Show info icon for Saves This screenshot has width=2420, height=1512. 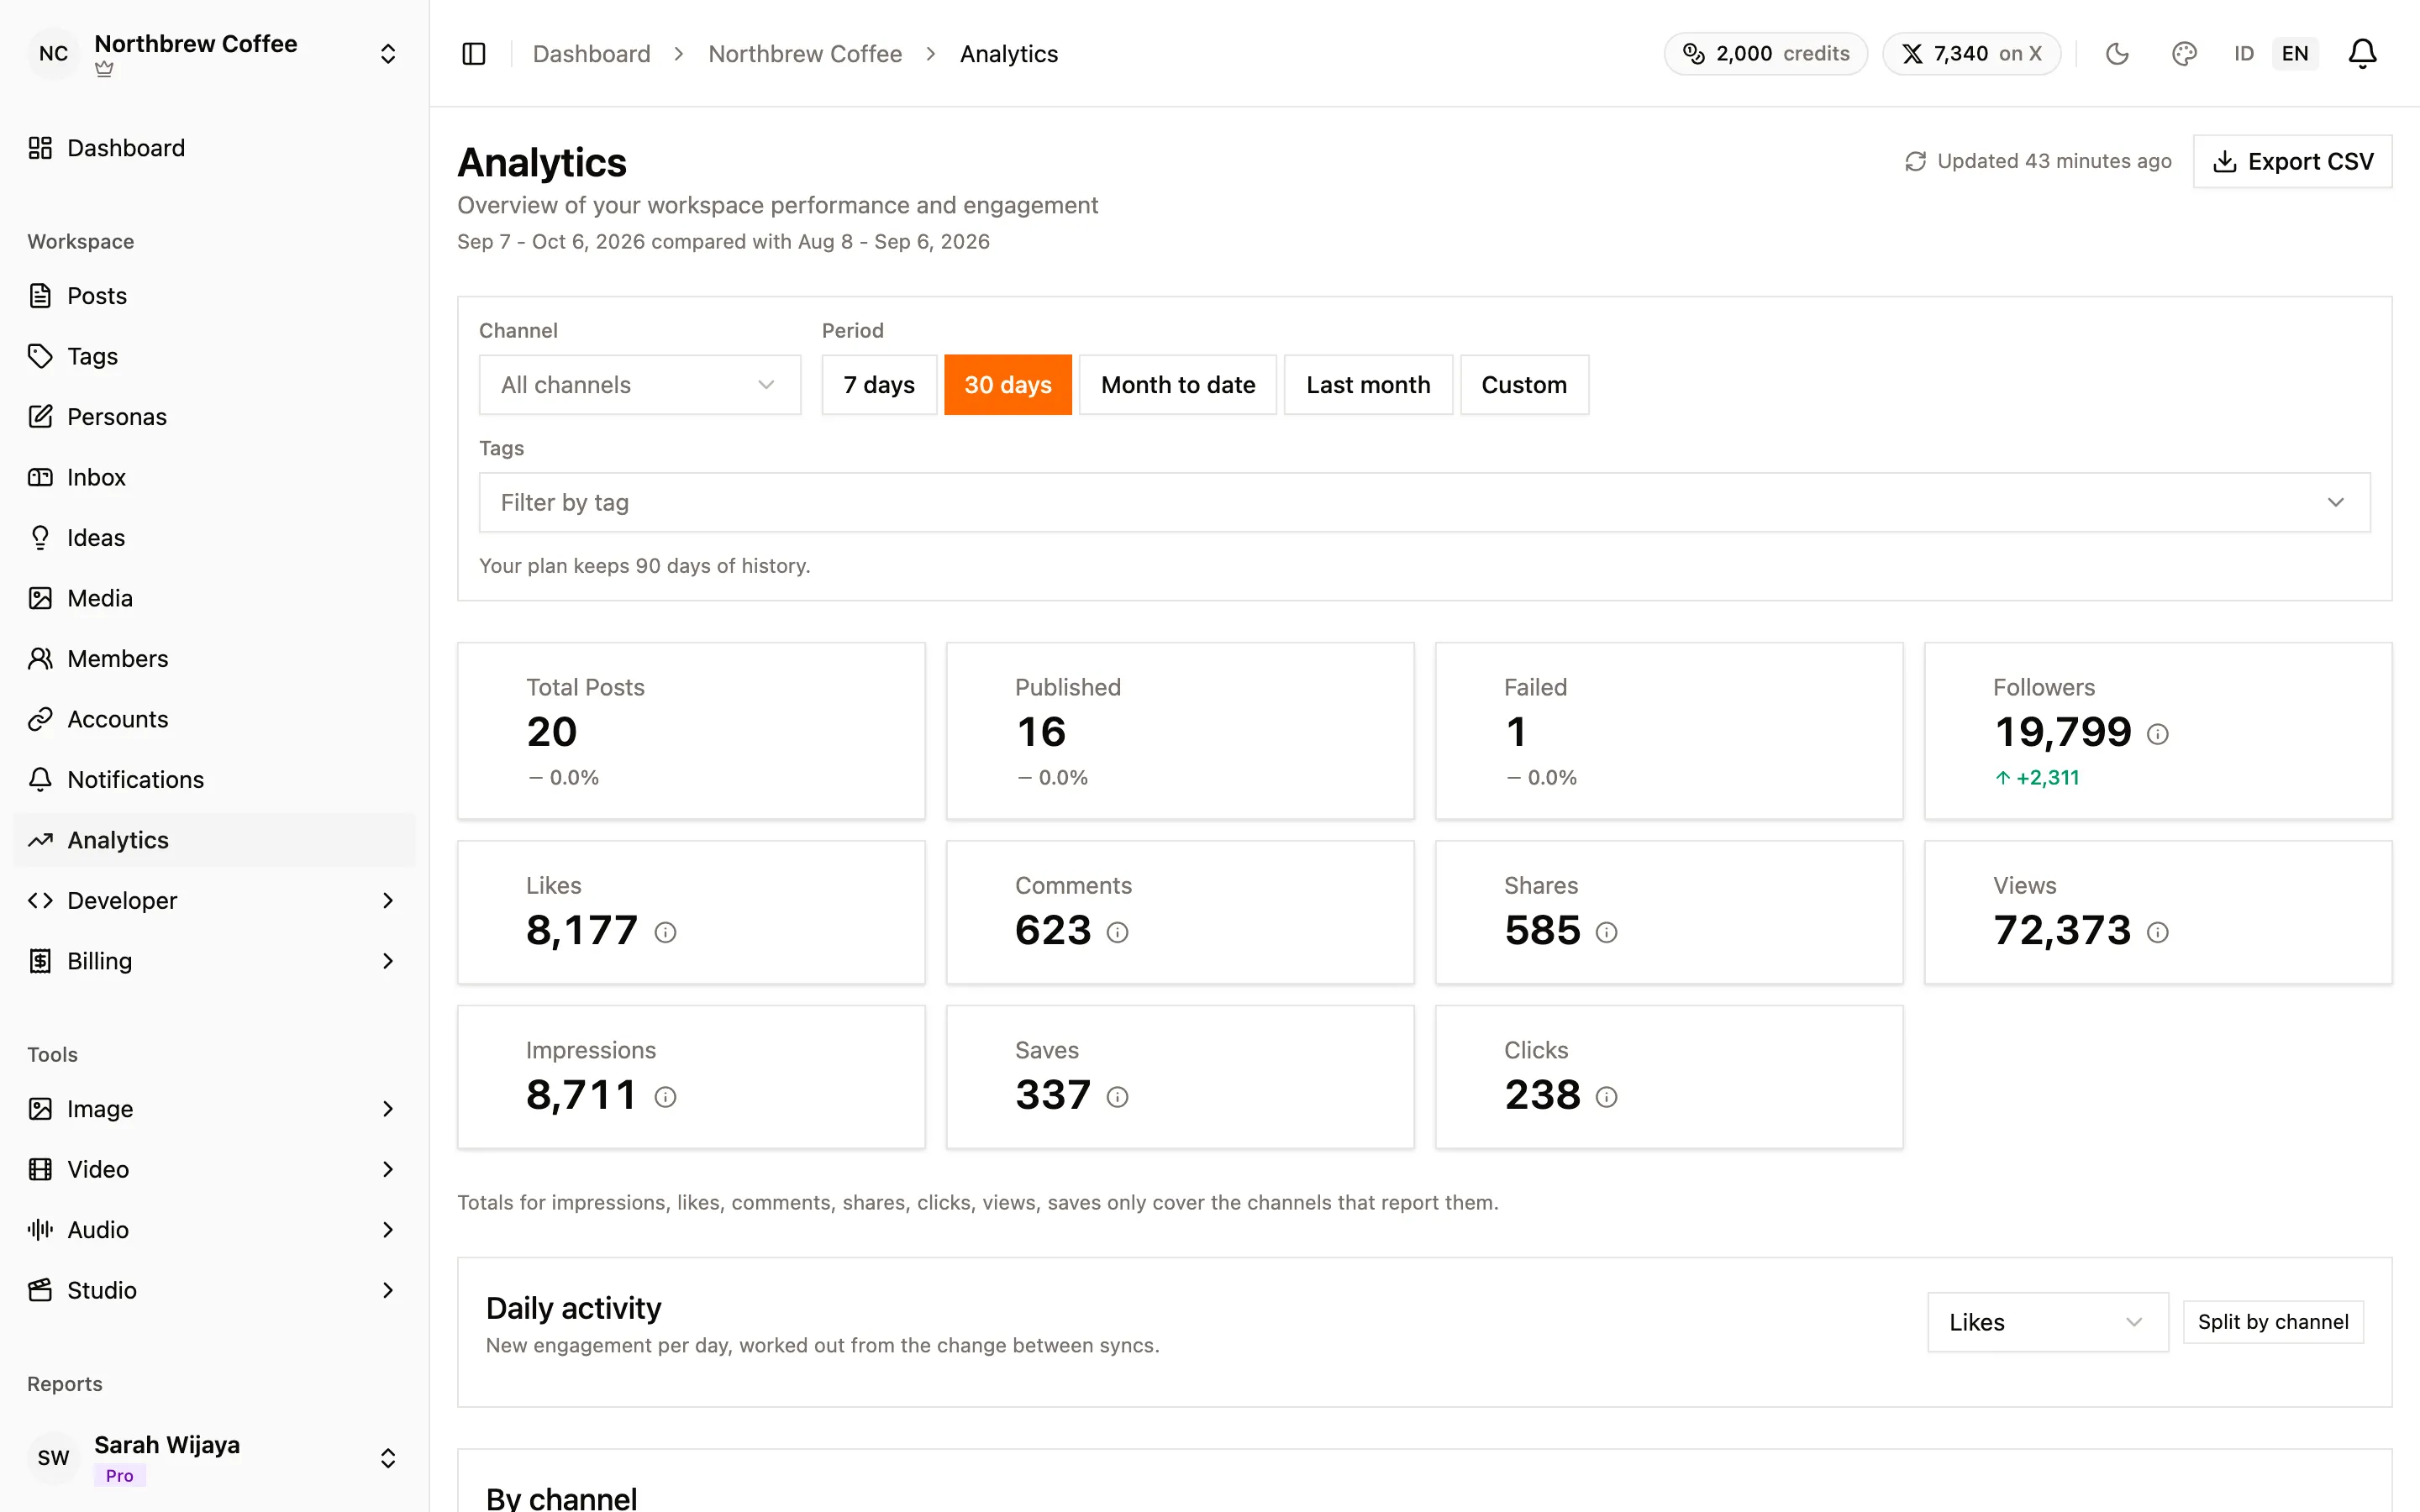coord(1117,1098)
